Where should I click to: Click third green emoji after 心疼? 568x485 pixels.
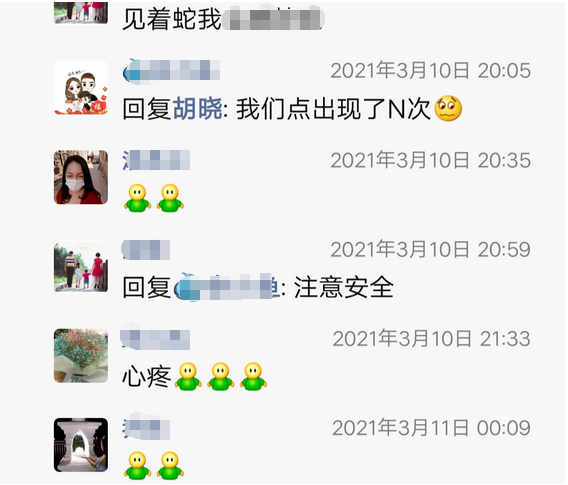pyautogui.click(x=254, y=376)
